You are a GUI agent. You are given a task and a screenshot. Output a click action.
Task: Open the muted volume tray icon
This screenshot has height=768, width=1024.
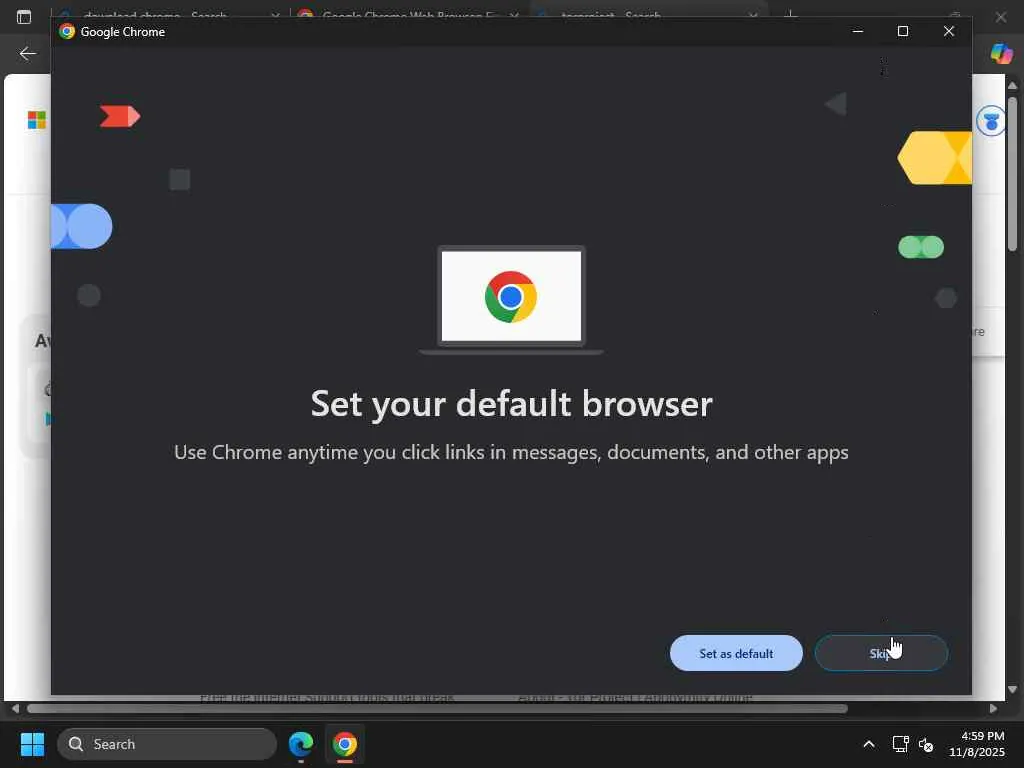(x=926, y=744)
